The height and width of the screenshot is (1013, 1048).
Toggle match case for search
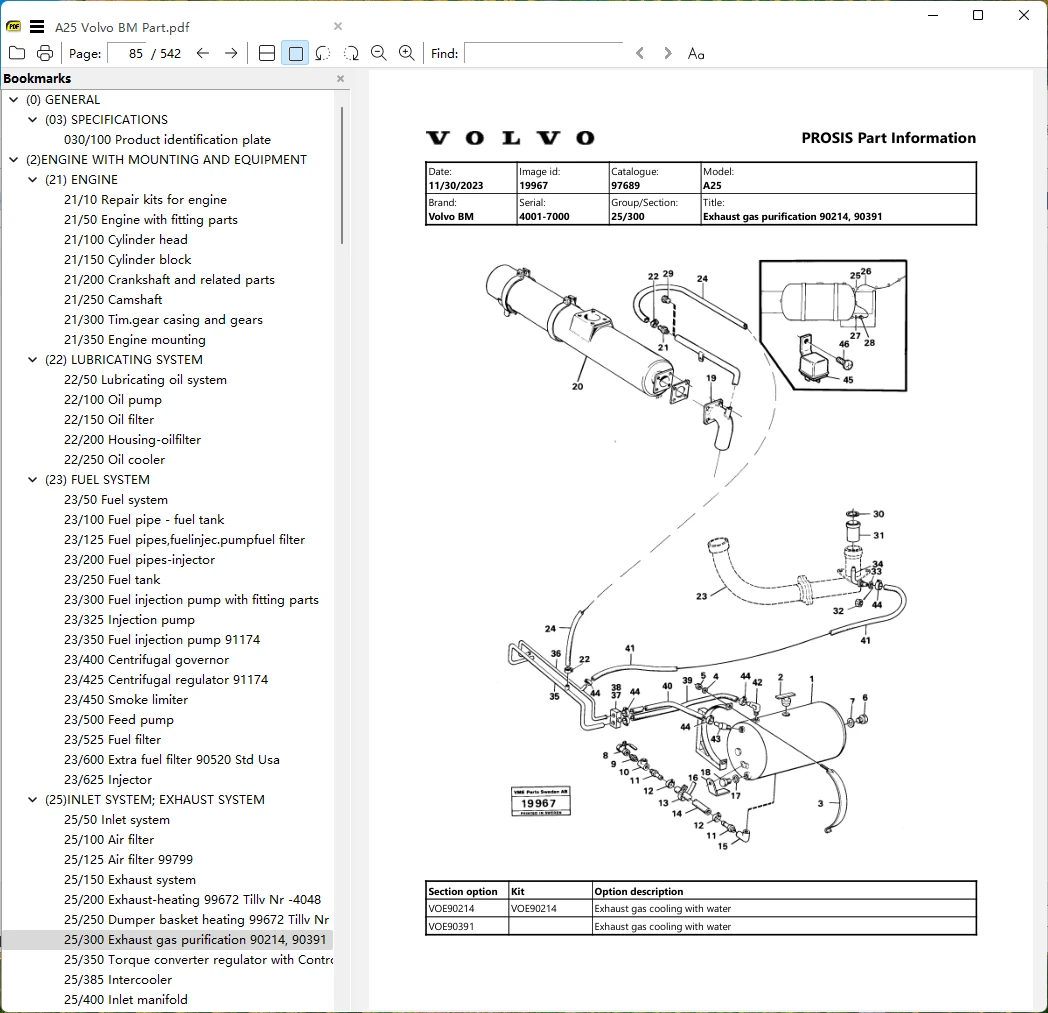click(696, 53)
